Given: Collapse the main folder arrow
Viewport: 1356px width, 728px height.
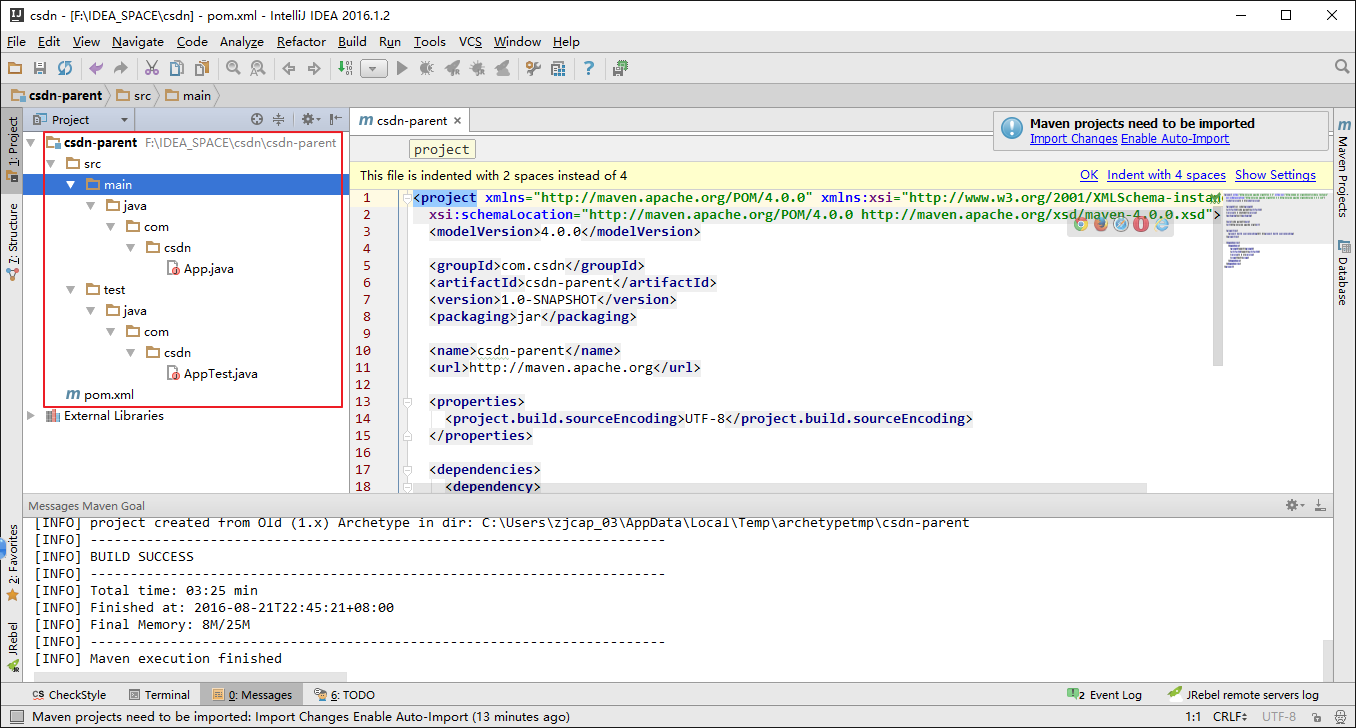Looking at the screenshot, I should coord(71,185).
